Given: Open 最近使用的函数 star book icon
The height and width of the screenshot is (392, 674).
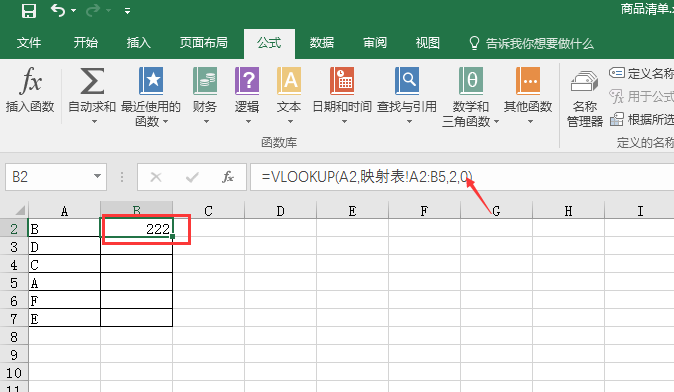Looking at the screenshot, I should click(x=151, y=81).
